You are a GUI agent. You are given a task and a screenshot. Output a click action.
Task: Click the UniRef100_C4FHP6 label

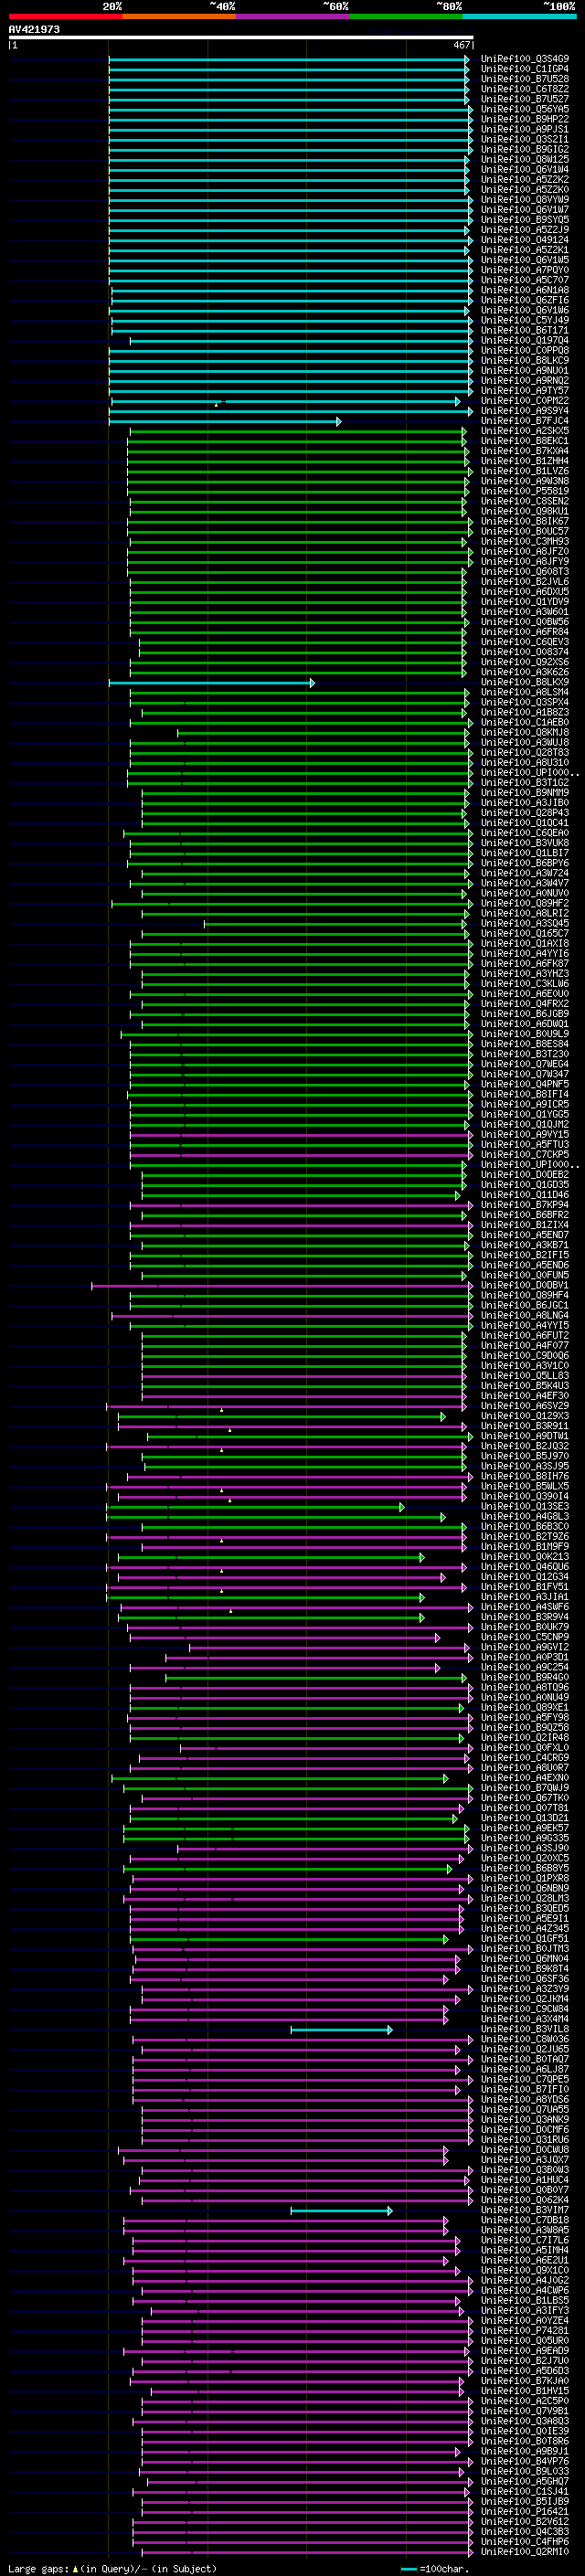(525, 2542)
